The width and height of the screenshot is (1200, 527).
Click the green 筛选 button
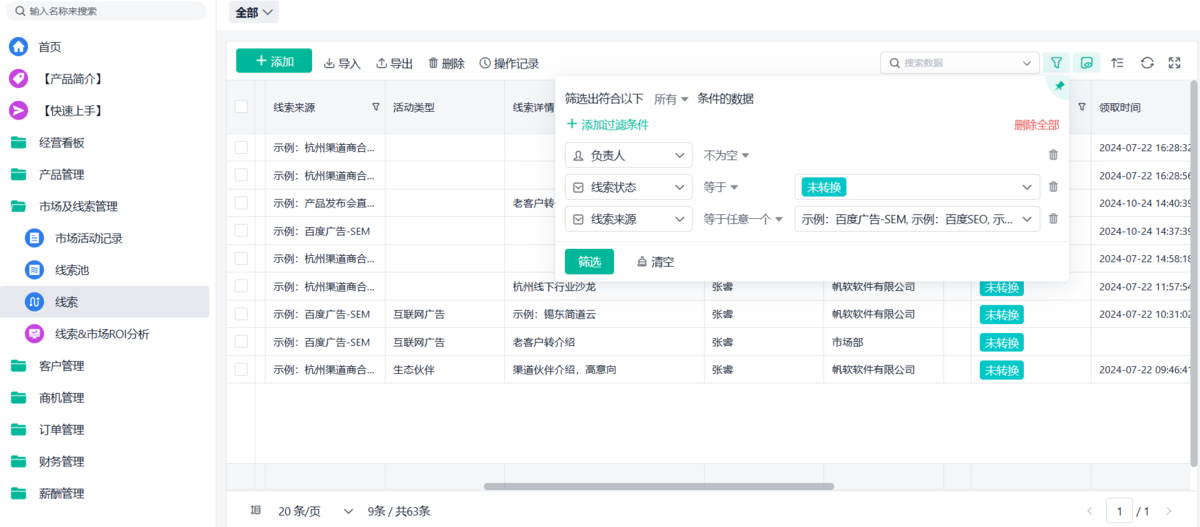589,262
